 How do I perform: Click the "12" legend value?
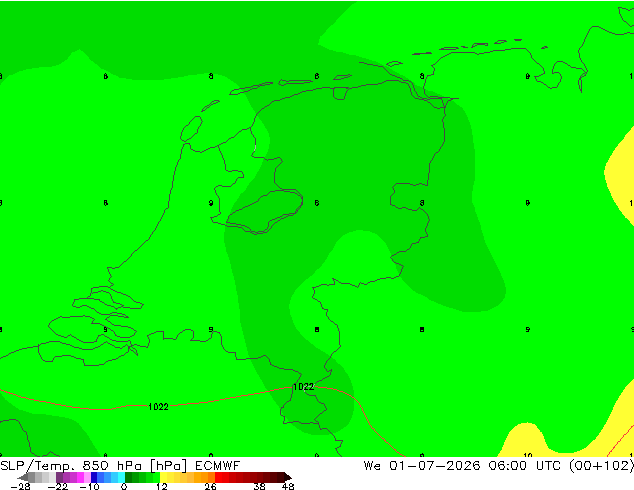pyautogui.click(x=162, y=486)
